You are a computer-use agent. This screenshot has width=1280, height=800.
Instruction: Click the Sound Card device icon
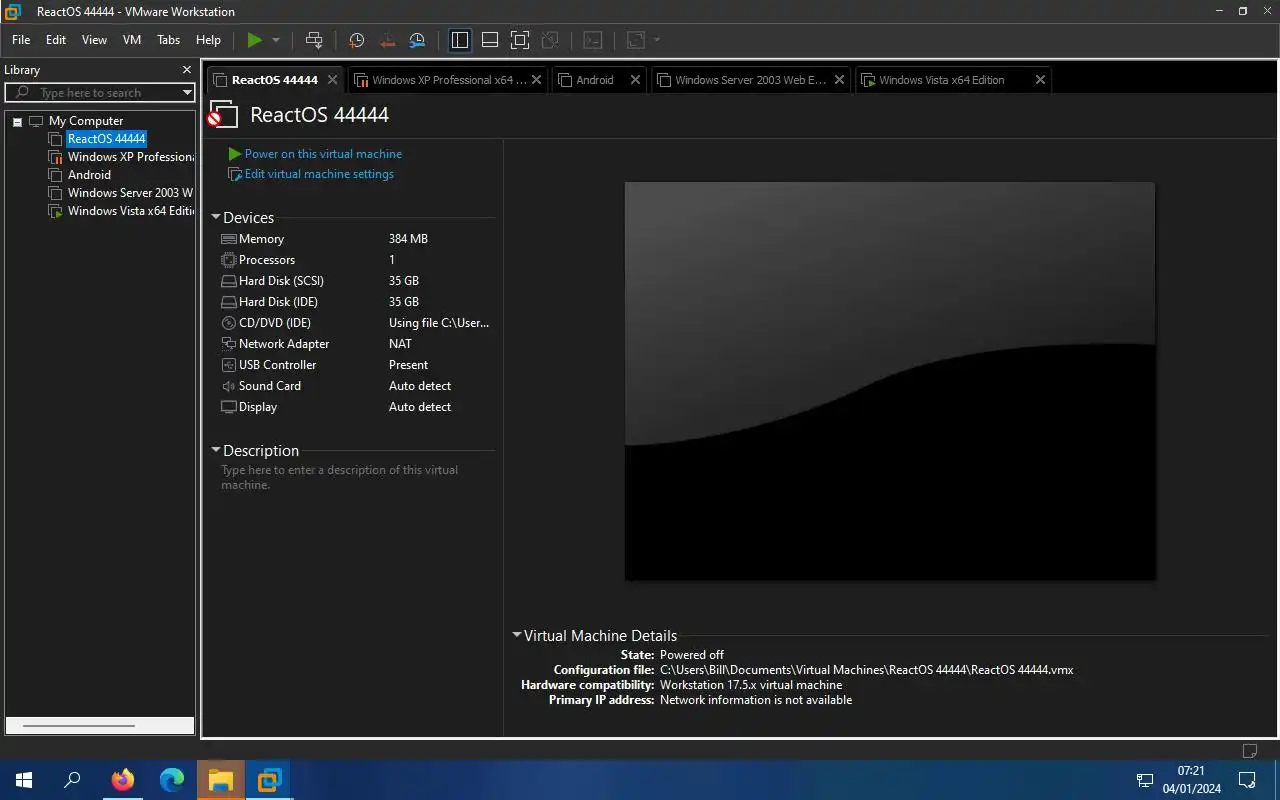(229, 386)
